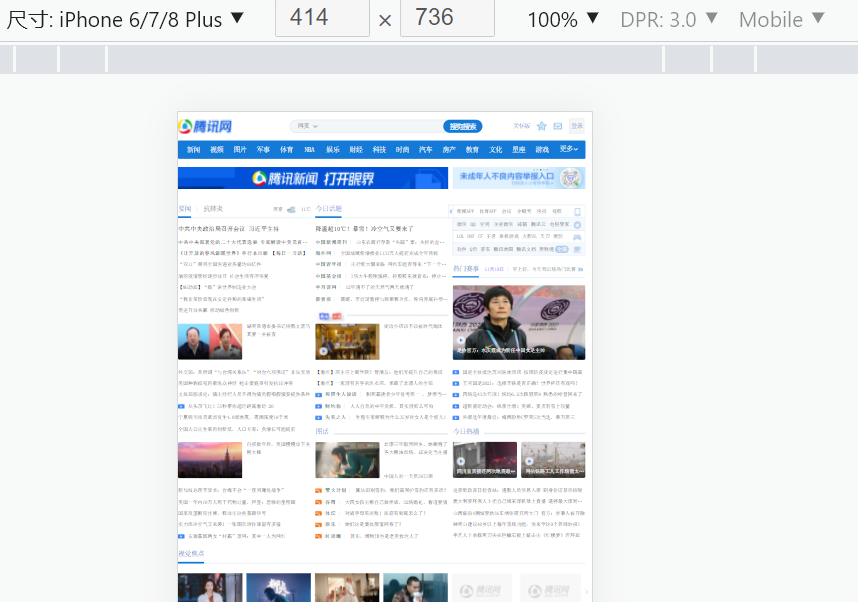The height and width of the screenshot is (602, 858).
Task: Click the blue search button
Action: tap(462, 126)
